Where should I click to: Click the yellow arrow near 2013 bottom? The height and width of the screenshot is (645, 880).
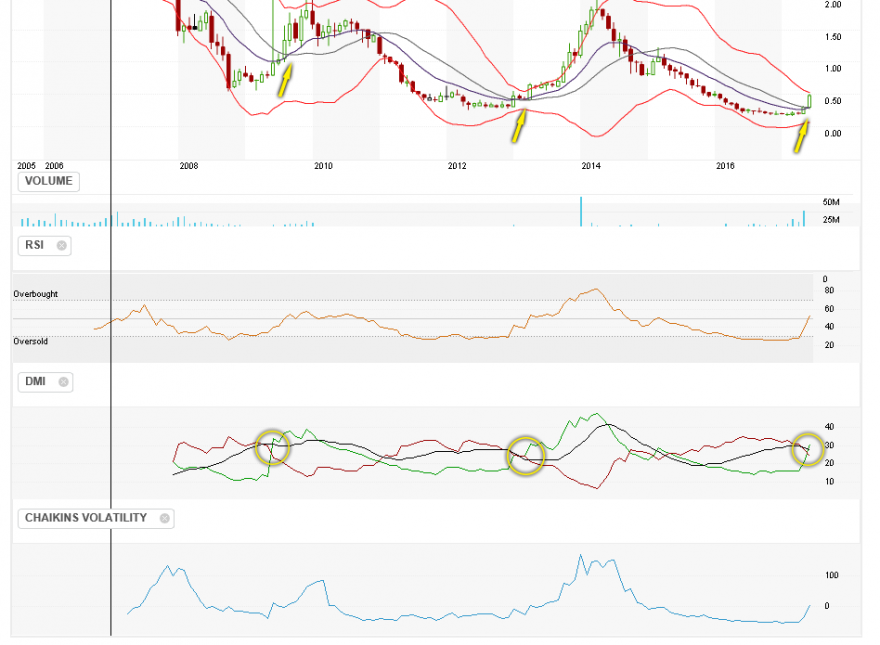(x=519, y=125)
